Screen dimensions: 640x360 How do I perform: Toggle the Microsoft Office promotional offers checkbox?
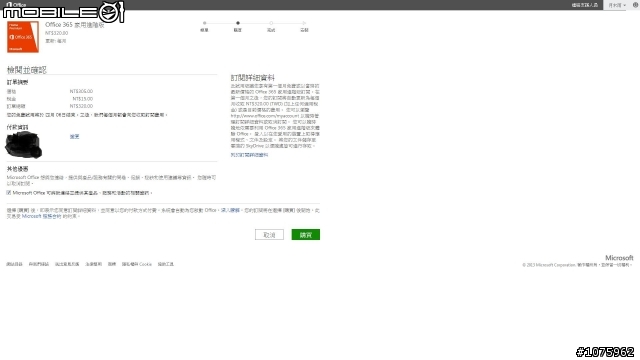[9, 193]
